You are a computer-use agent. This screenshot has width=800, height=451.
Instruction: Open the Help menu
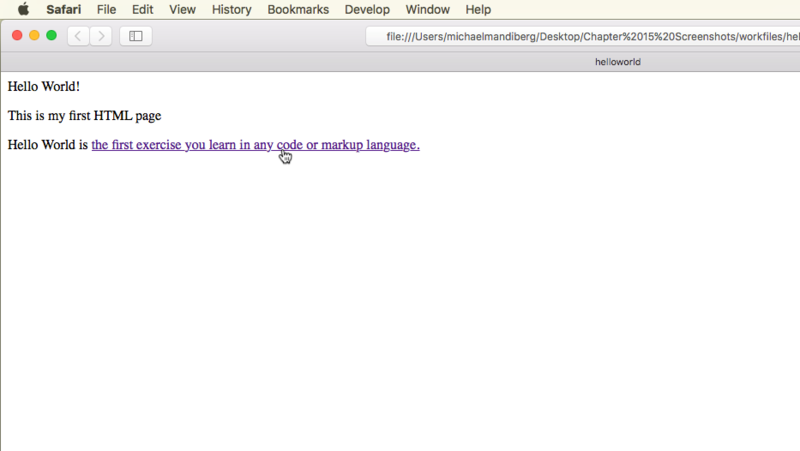click(x=478, y=9)
